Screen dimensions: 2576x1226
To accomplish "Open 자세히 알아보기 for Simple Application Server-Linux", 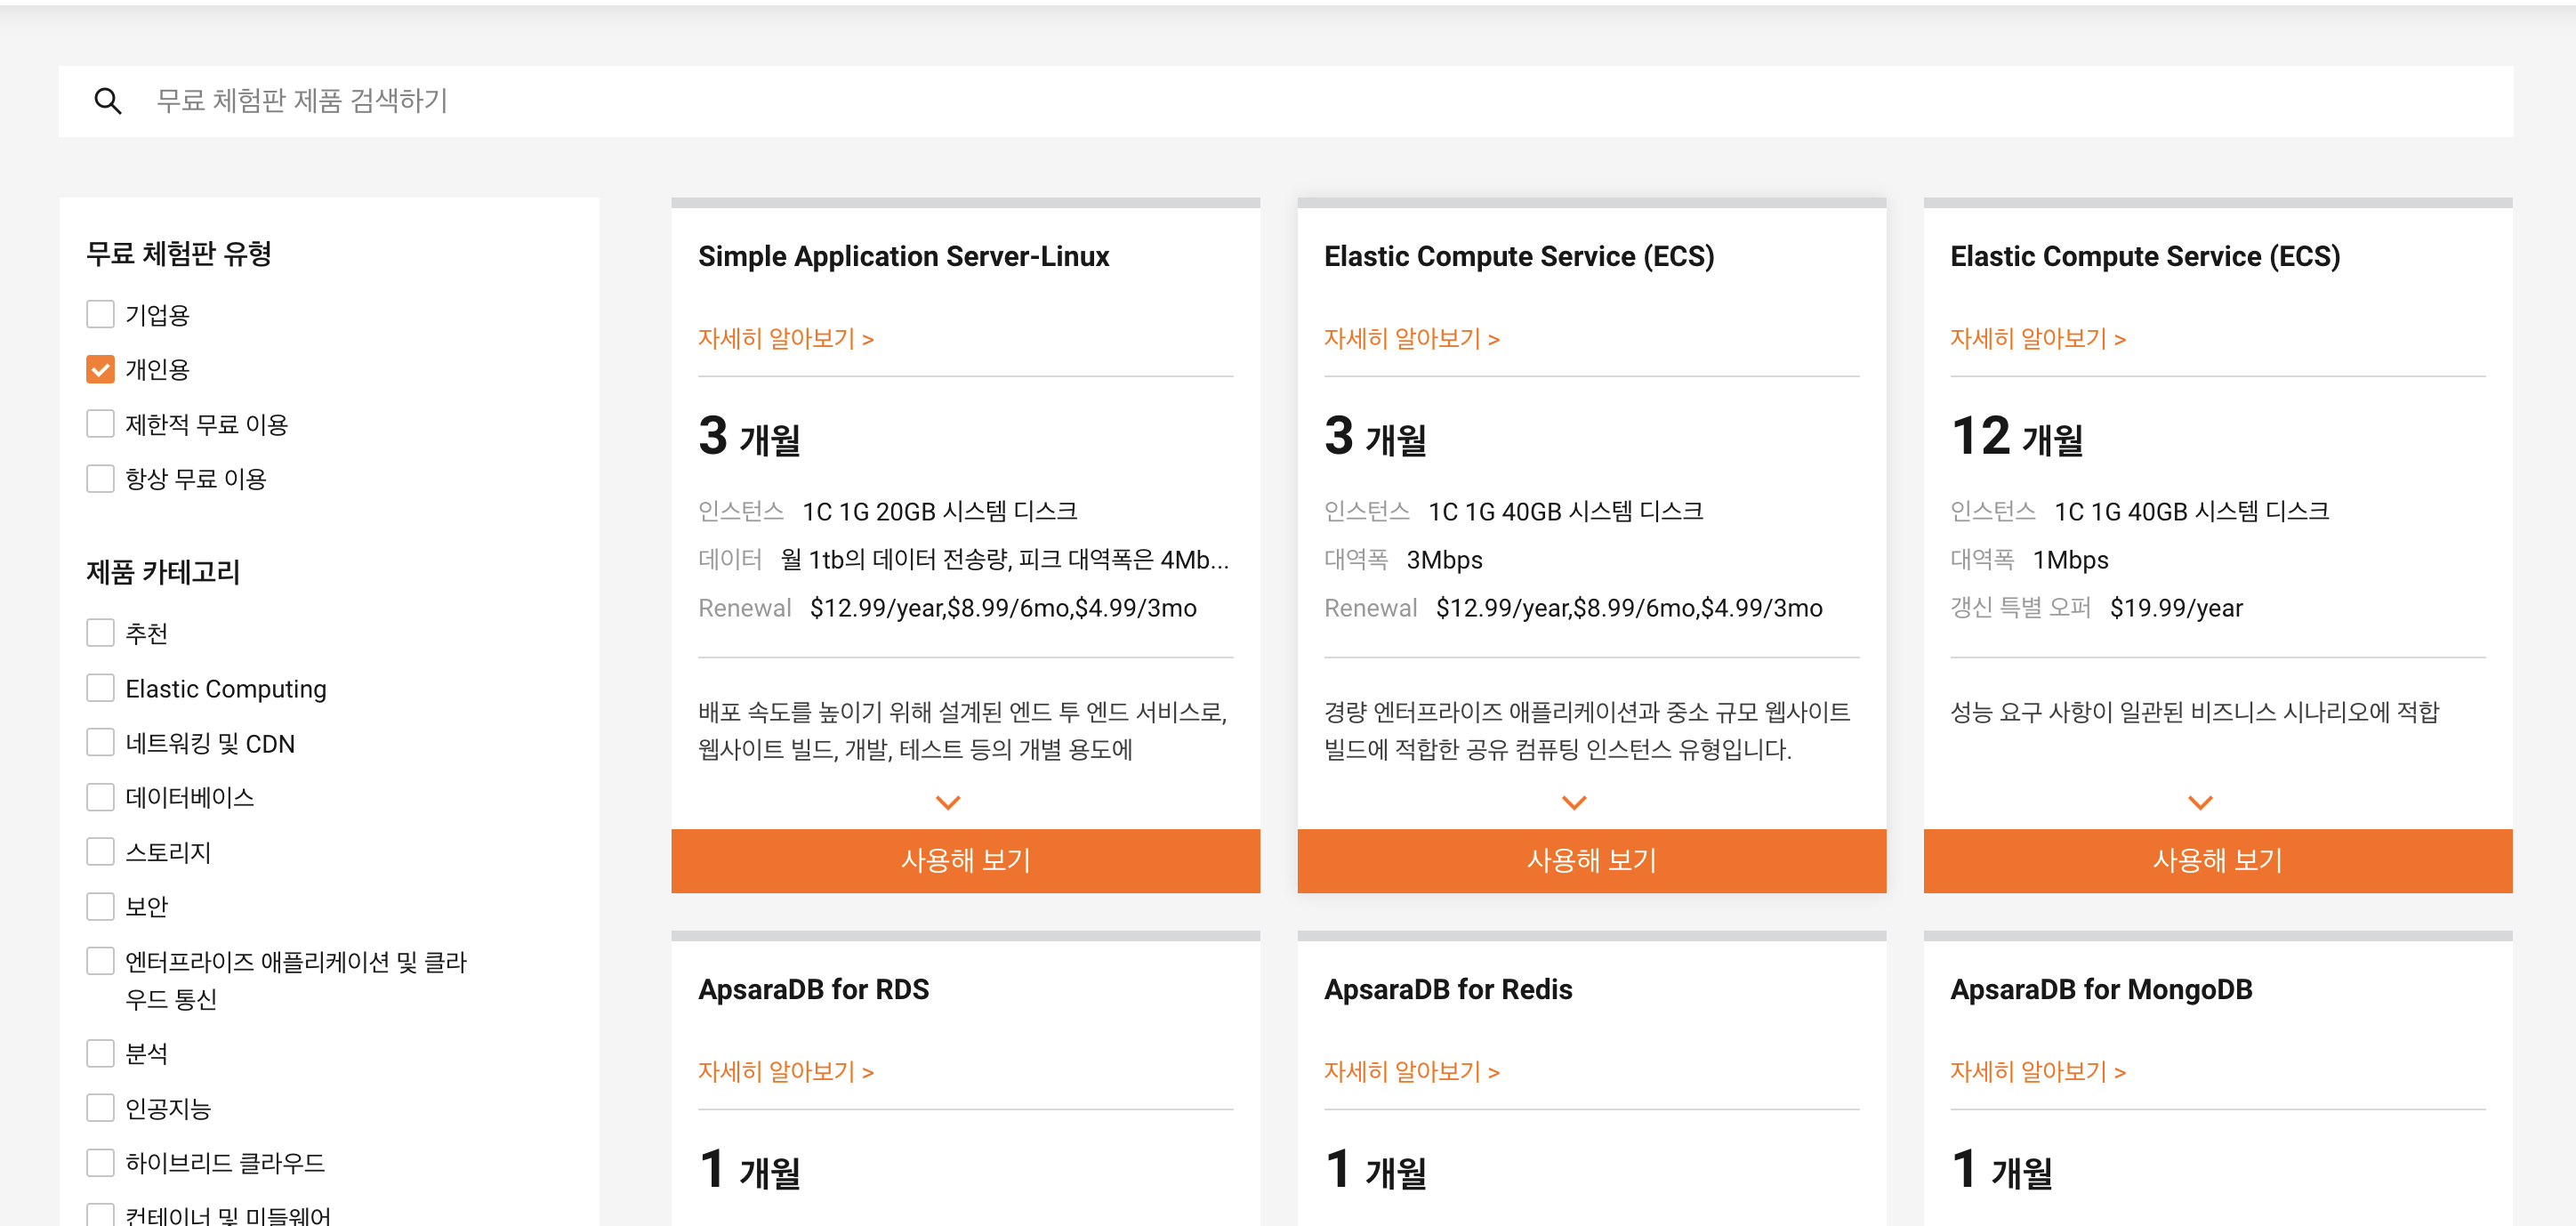I will pos(786,339).
